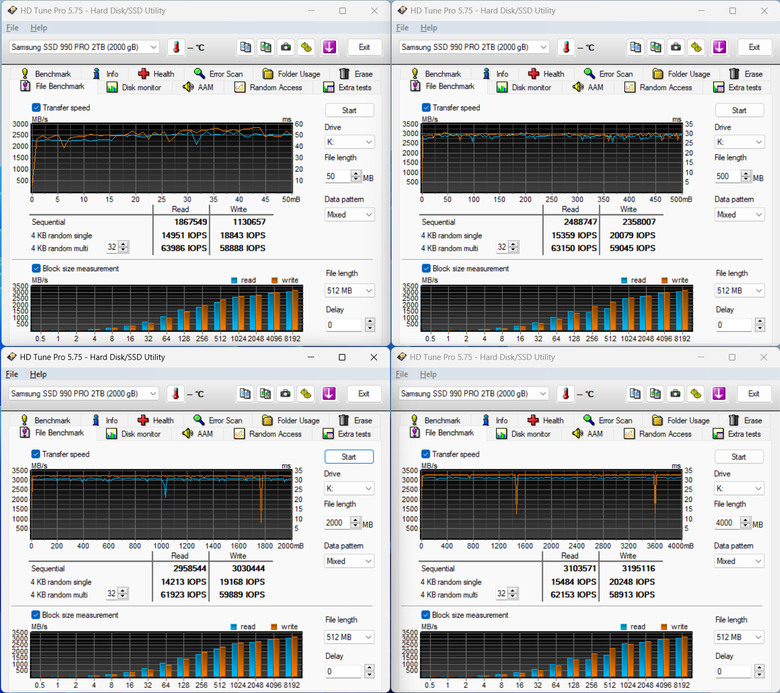Click Exit button in 500 MB window

pyautogui.click(x=754, y=47)
